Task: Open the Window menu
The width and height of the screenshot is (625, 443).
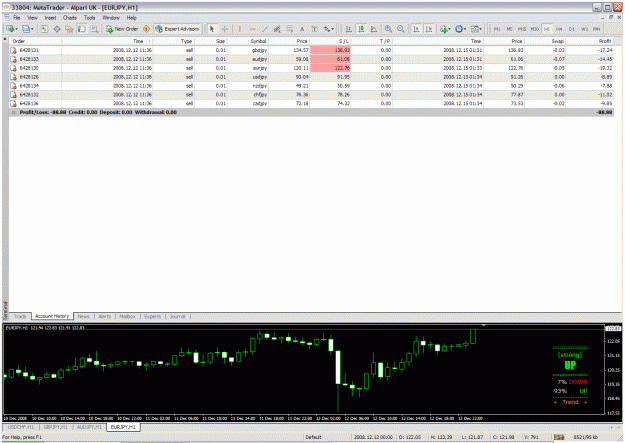Action: pos(111,18)
